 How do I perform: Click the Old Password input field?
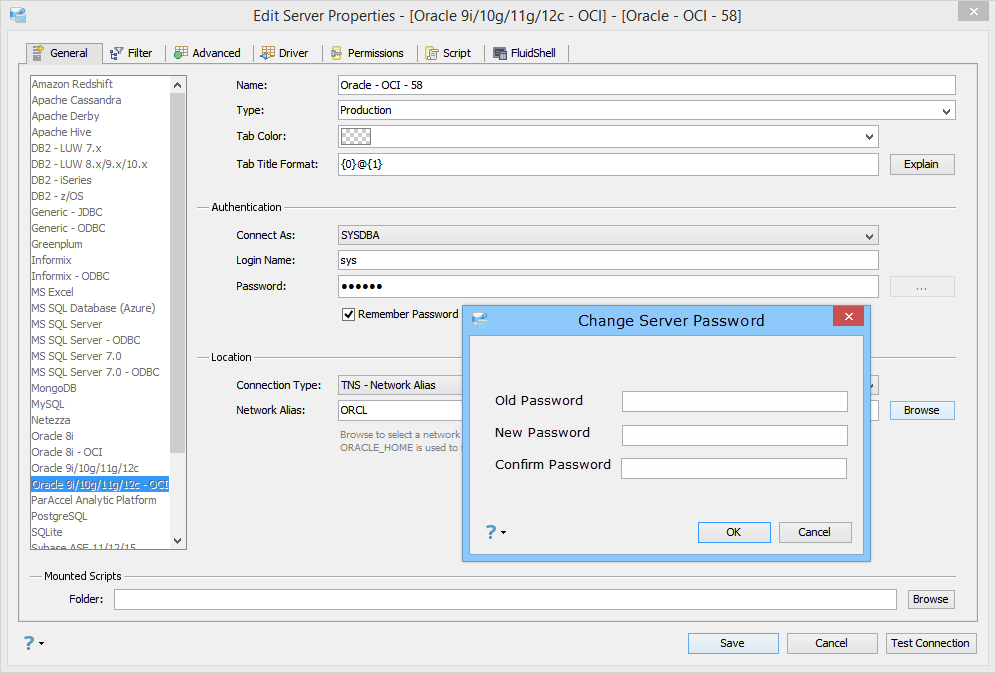point(734,402)
